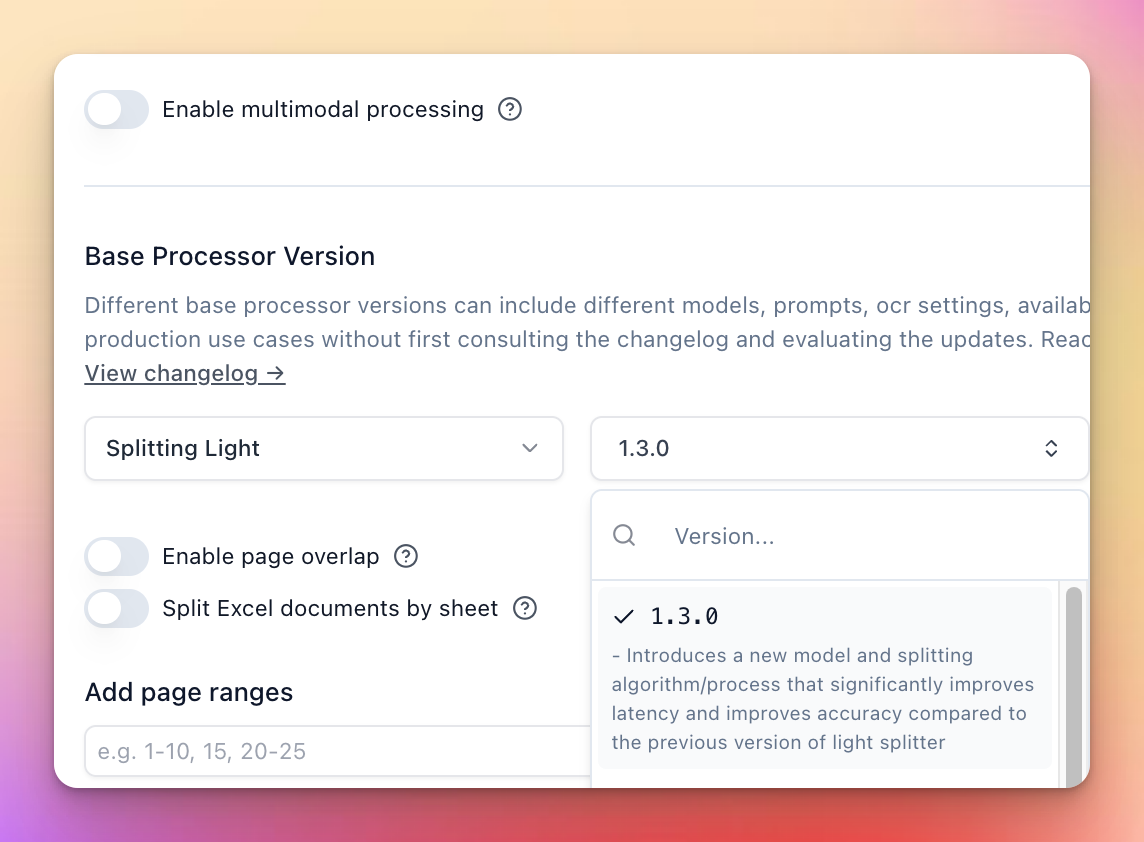Open the Splitting Light processor dropdown
Screen dimensions: 1144x842
pos(324,448)
